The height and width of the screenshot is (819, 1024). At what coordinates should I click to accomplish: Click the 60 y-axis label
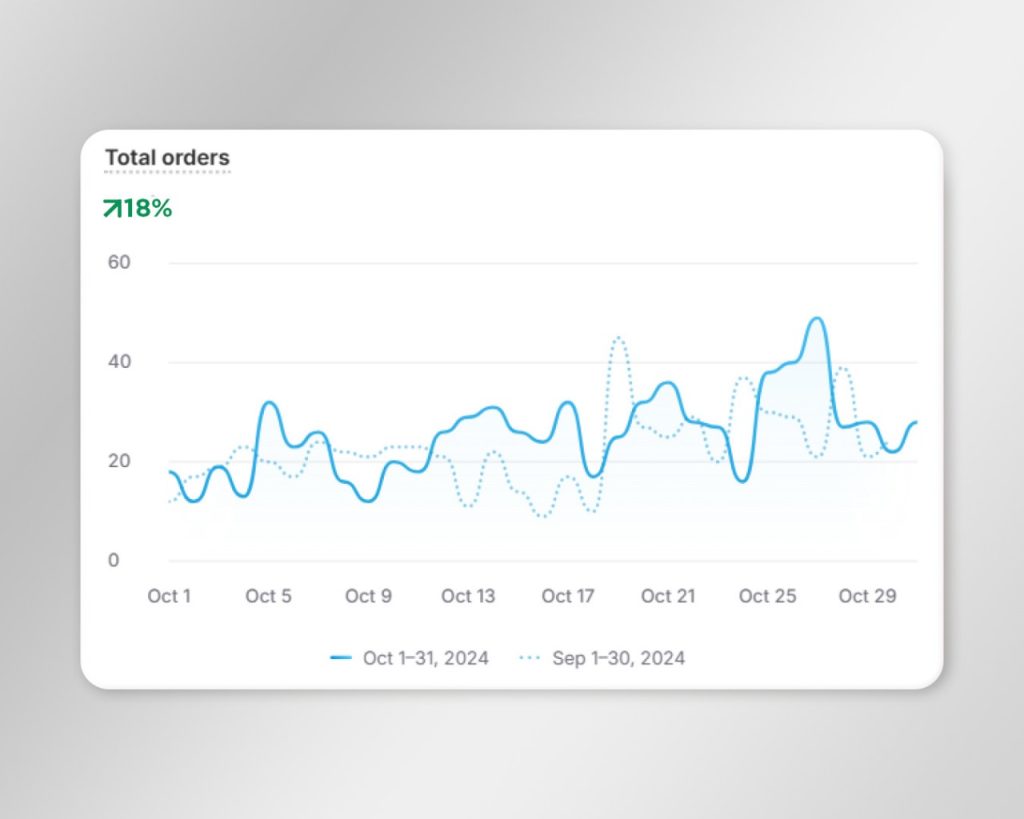120,262
